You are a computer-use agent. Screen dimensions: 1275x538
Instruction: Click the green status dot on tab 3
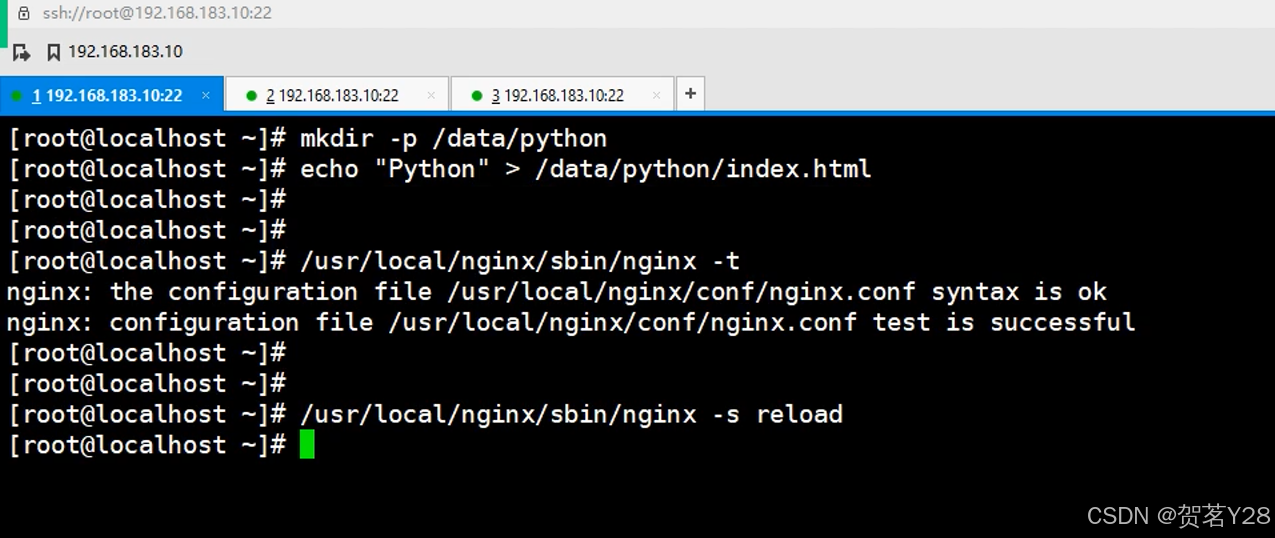[477, 96]
